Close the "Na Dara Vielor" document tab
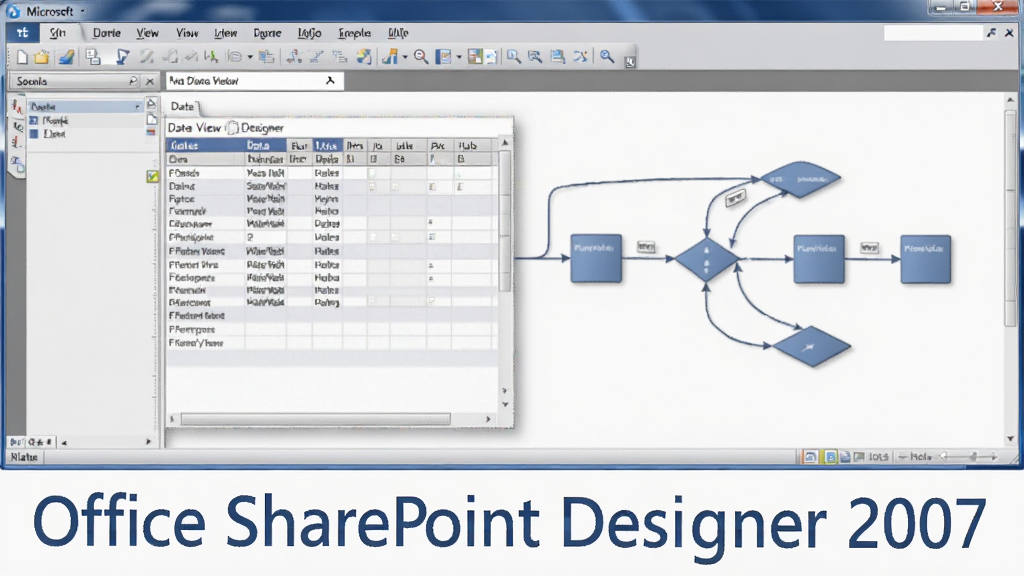The width and height of the screenshot is (1024, 576). click(330, 80)
